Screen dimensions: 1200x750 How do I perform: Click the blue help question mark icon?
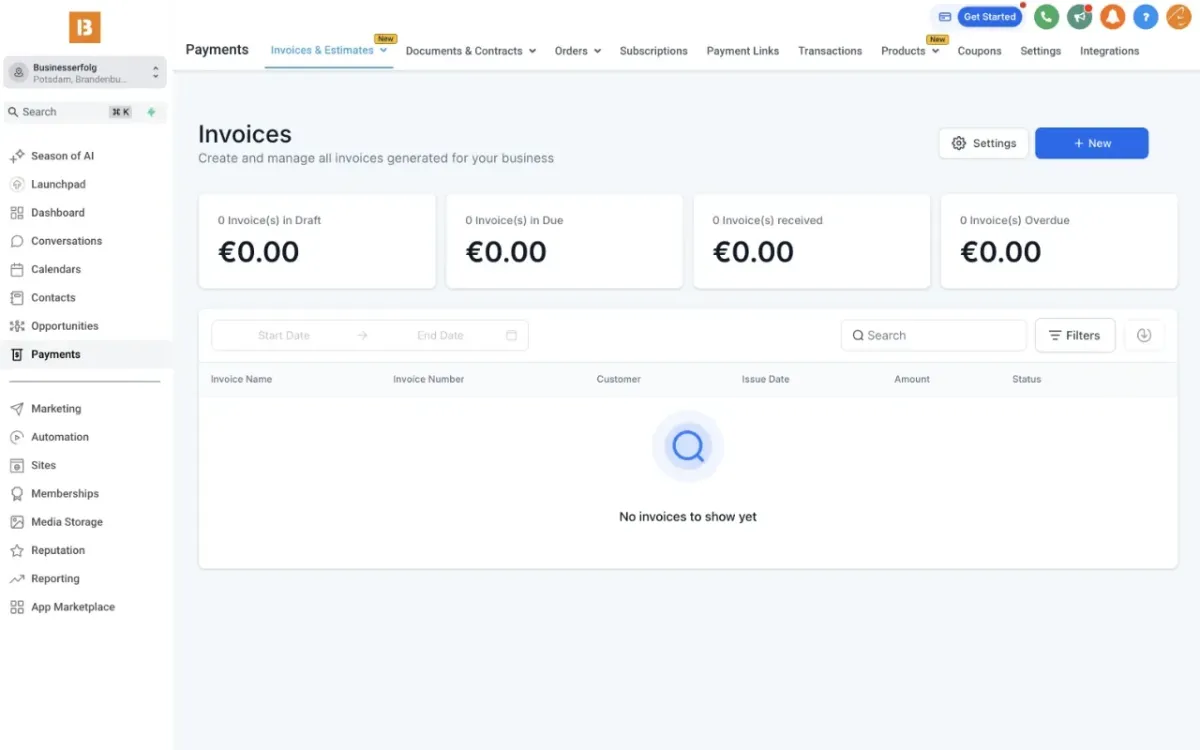point(1145,17)
